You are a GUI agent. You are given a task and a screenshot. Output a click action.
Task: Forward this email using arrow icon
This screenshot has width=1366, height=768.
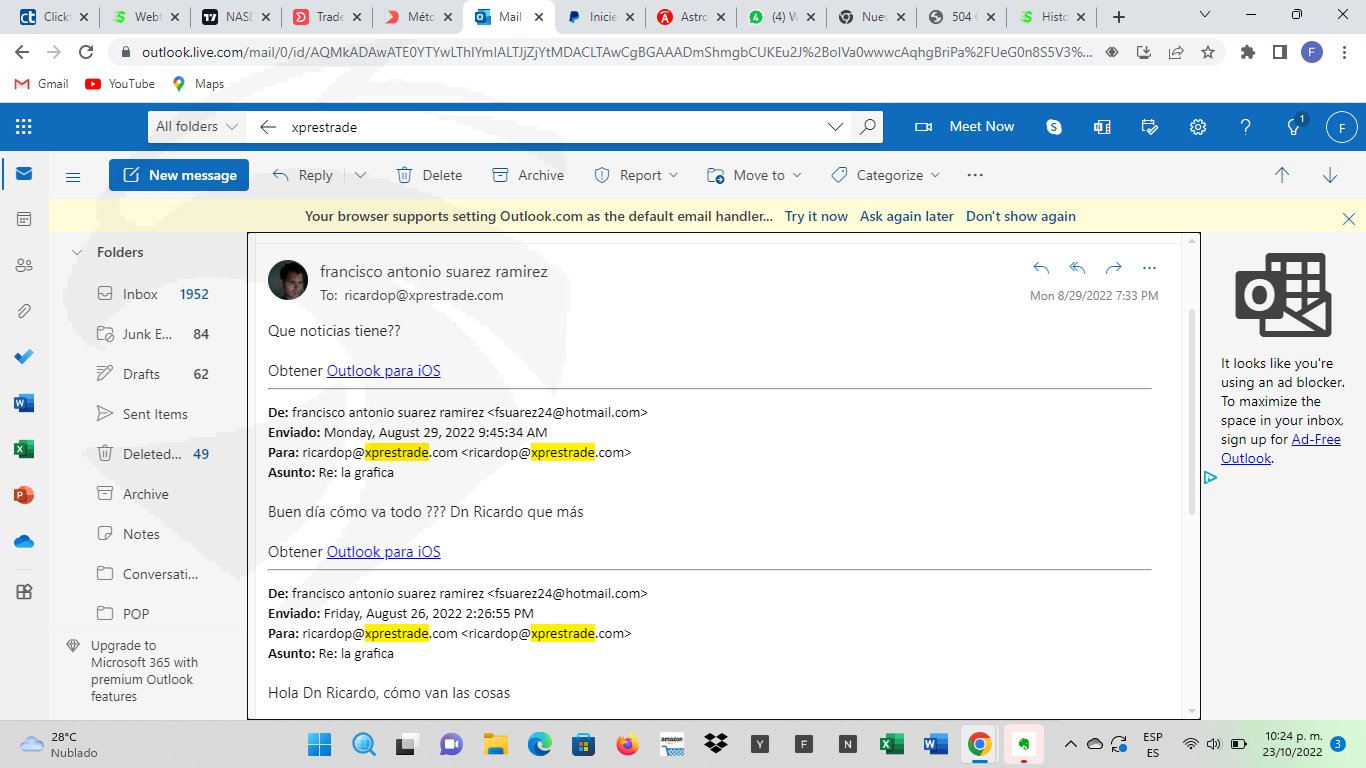coord(1113,268)
